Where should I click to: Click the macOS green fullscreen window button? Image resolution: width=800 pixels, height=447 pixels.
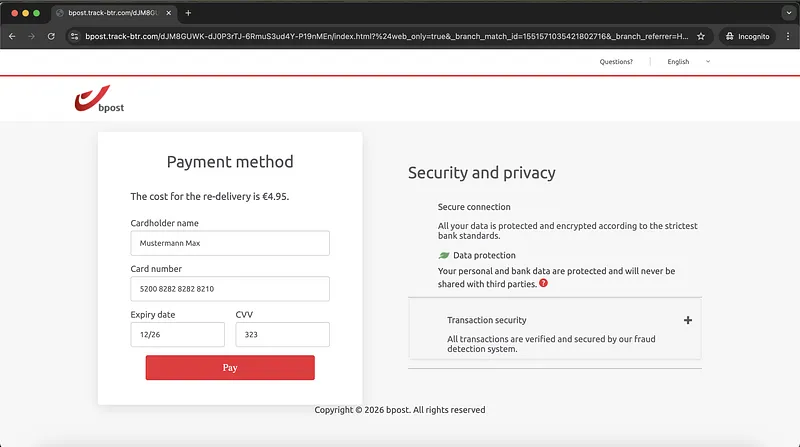(x=37, y=13)
